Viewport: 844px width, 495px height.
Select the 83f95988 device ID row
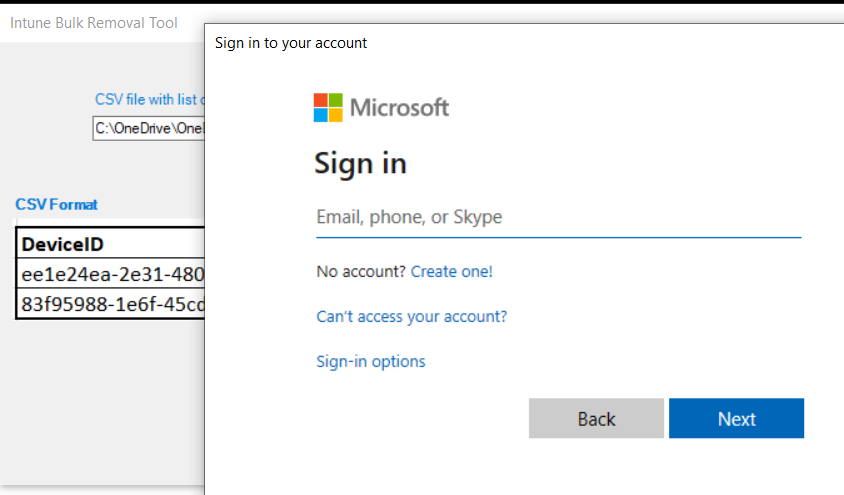(112, 303)
